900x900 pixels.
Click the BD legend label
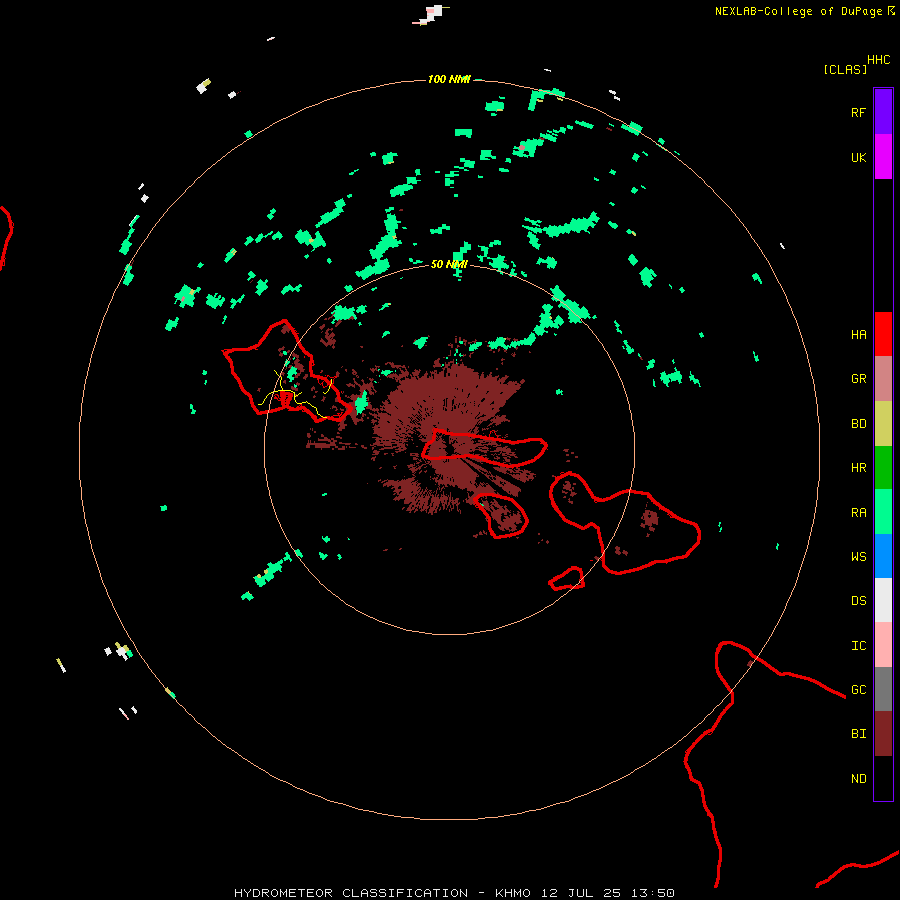pos(858,424)
